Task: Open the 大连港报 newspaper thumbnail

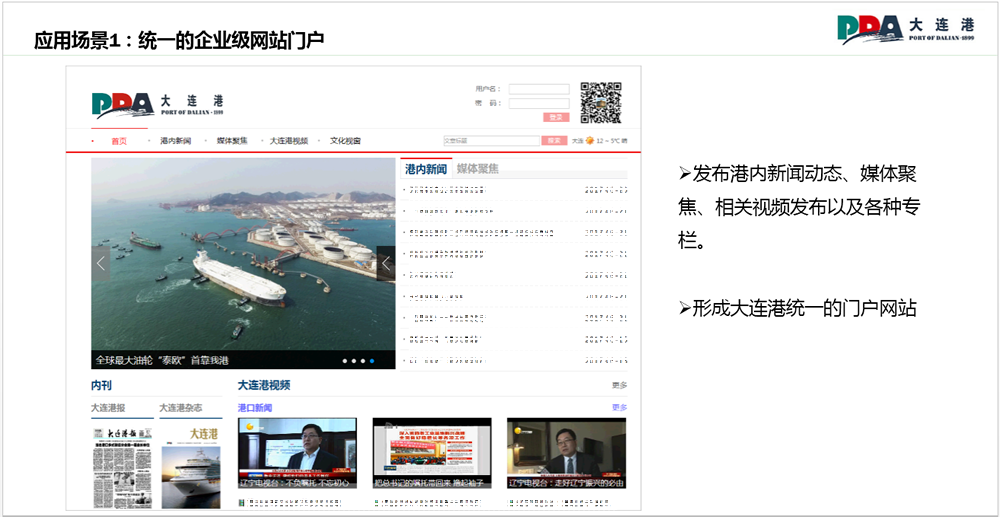Action: point(122,468)
